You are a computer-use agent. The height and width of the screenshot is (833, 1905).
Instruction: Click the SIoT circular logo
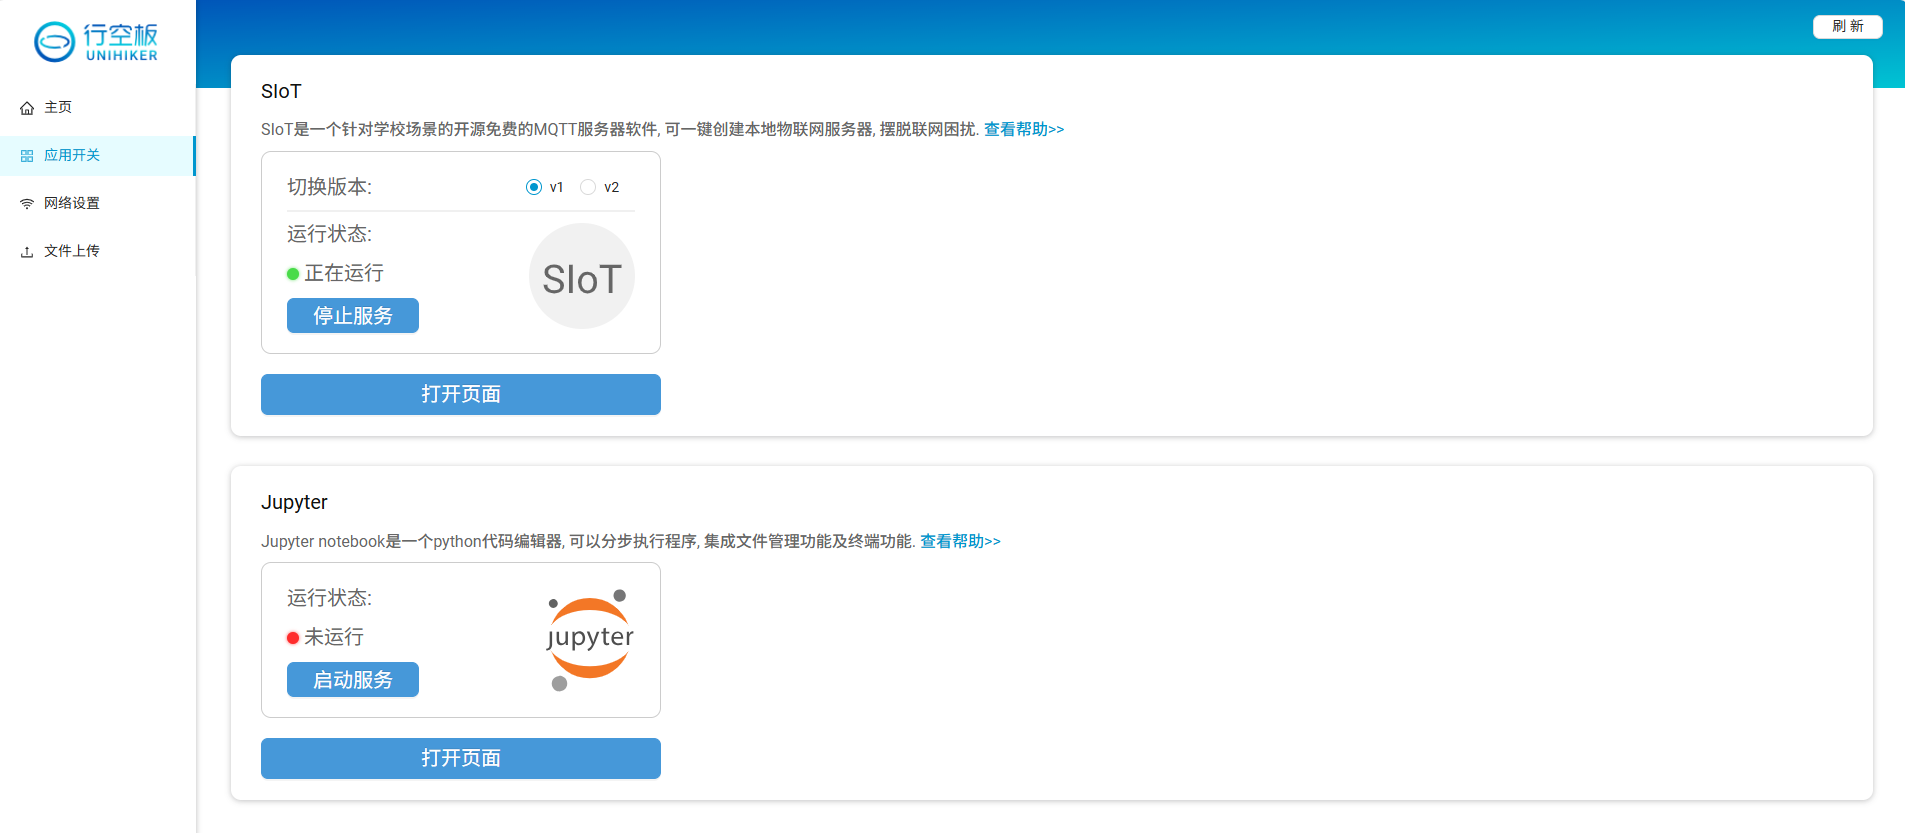581,277
